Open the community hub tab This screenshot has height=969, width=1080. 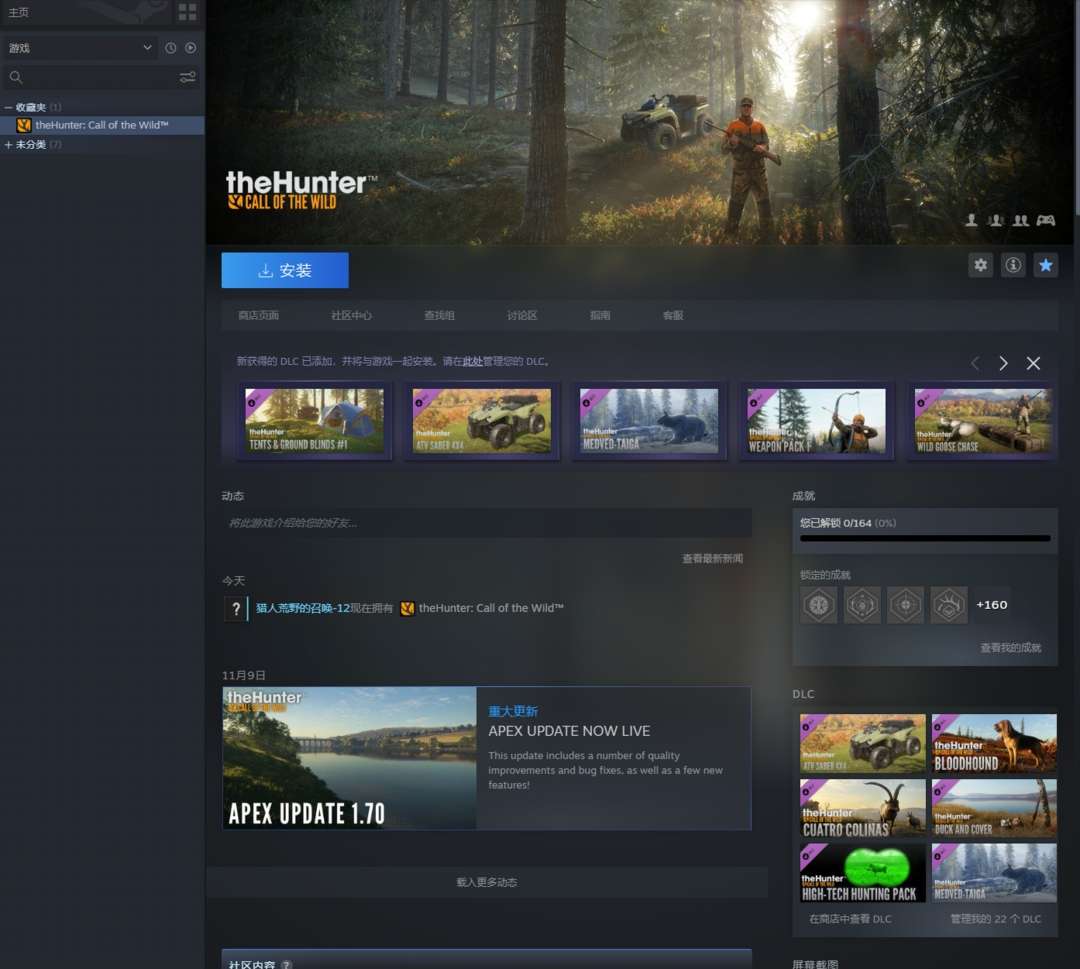351,315
